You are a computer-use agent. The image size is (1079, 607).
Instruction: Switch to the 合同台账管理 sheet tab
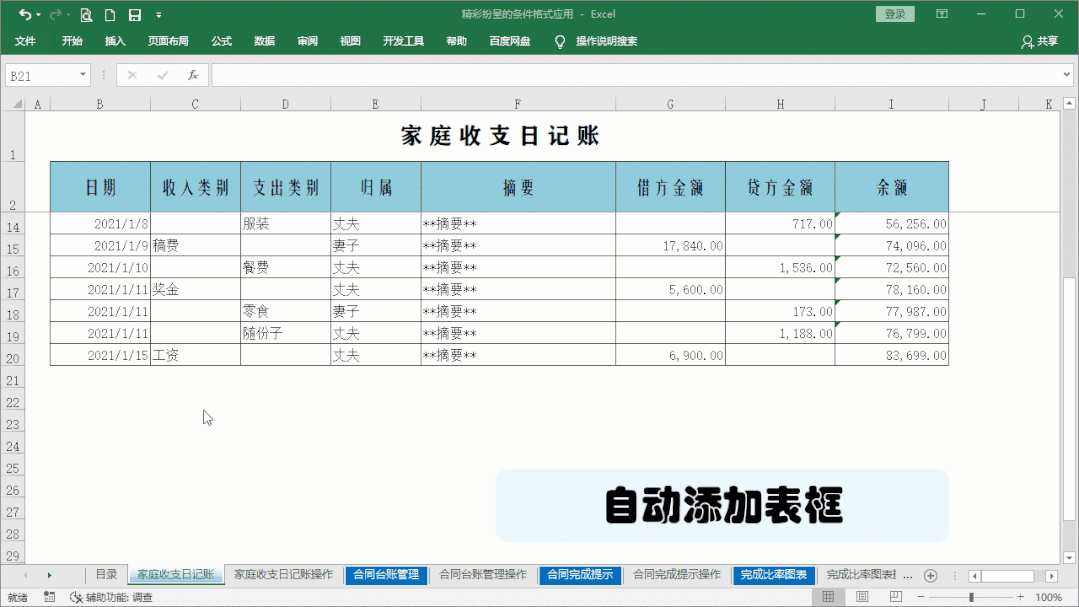click(x=386, y=575)
